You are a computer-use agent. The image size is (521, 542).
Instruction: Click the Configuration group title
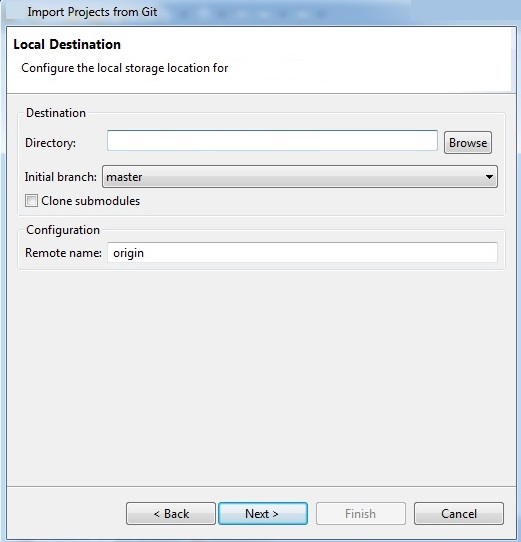tap(63, 230)
